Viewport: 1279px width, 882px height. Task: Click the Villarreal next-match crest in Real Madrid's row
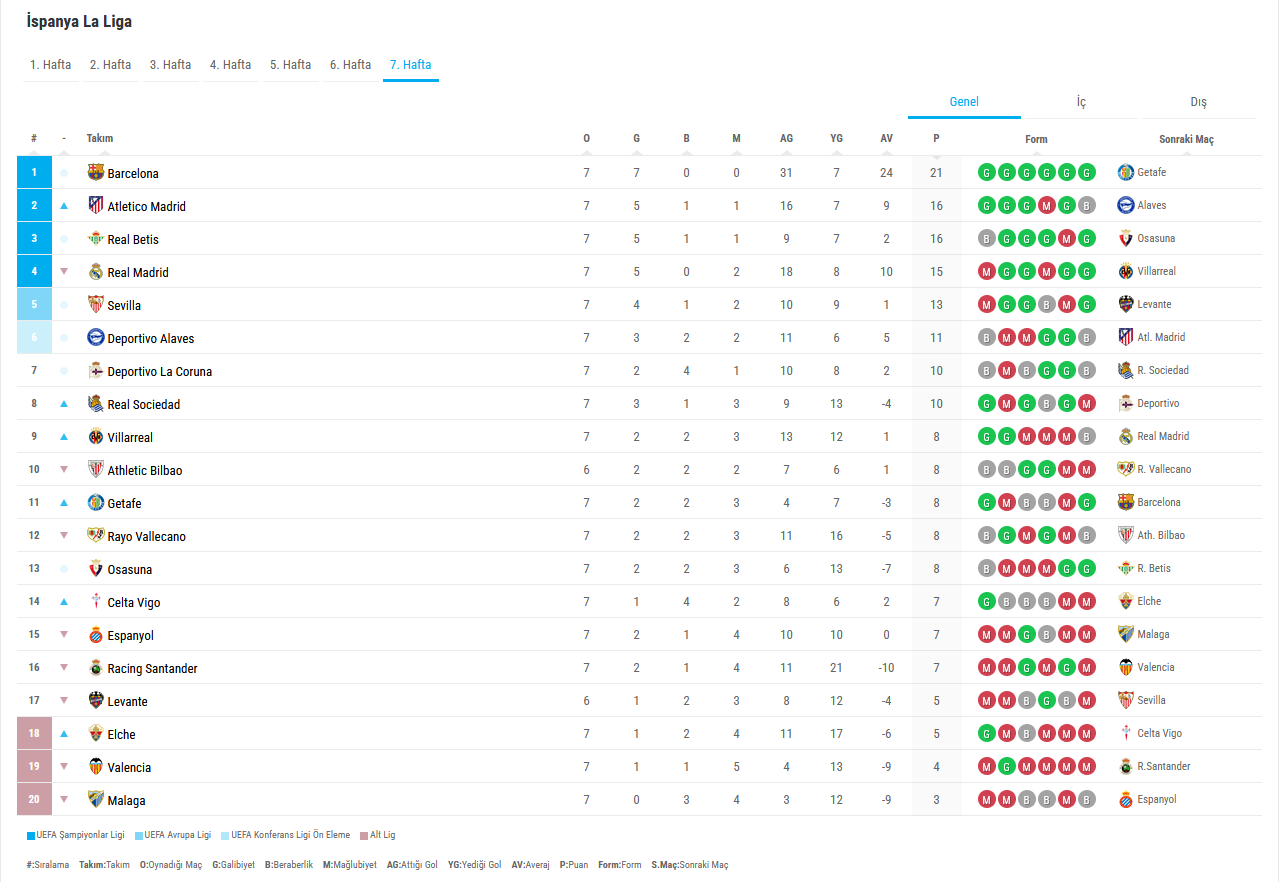pos(1126,271)
